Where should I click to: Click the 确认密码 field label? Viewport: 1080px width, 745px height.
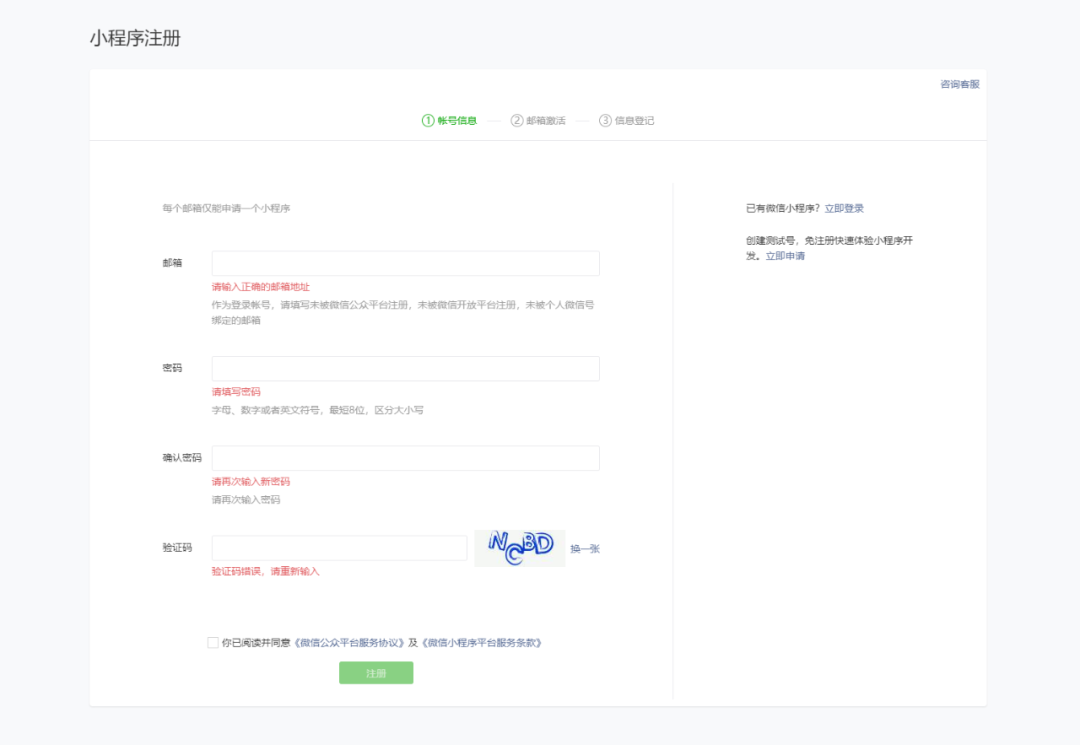[x=181, y=458]
